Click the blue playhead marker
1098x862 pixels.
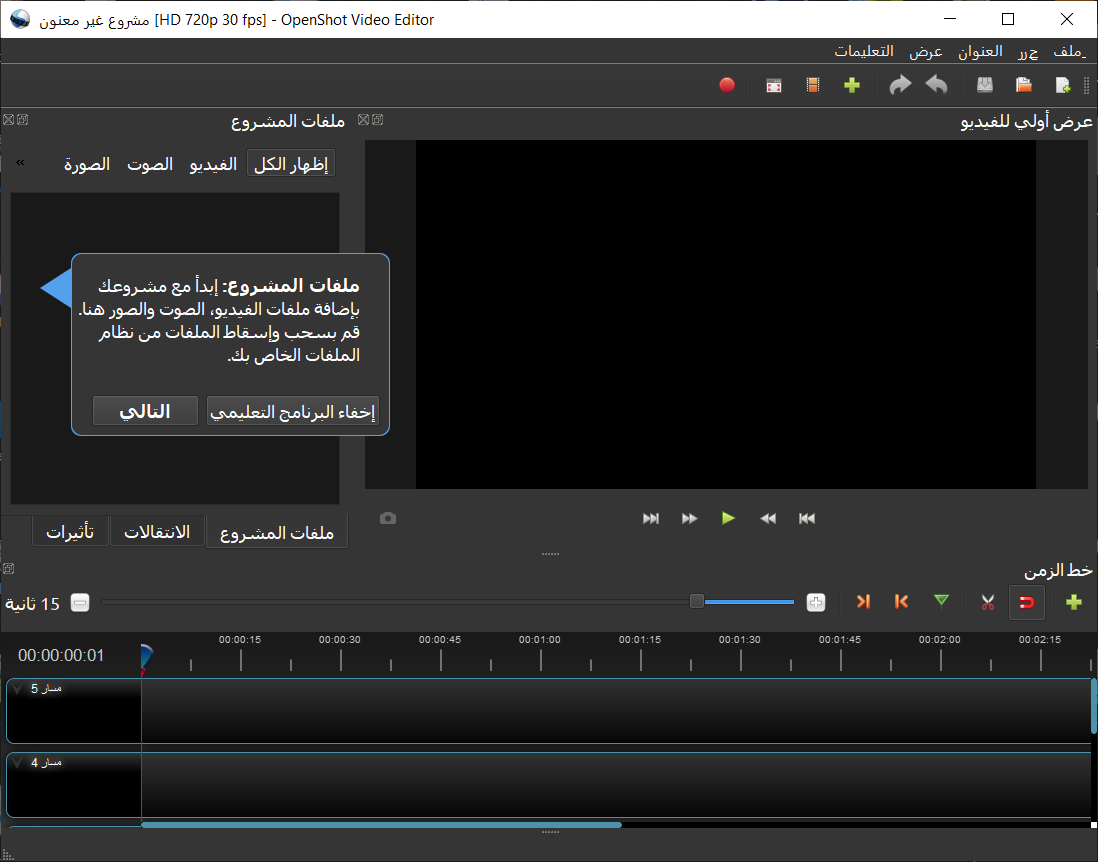[x=145, y=657]
